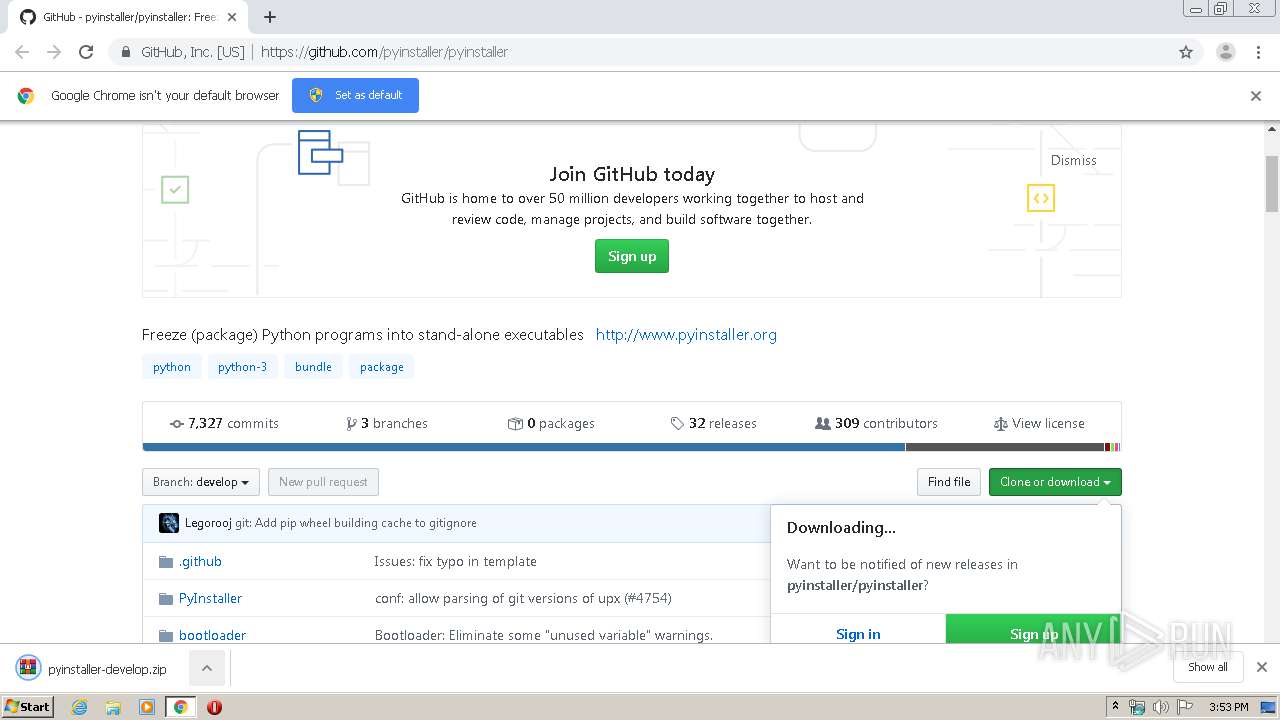Screen dimensions: 1280x720
Task: Go forward with the browser forward arrow
Action: tap(54, 52)
